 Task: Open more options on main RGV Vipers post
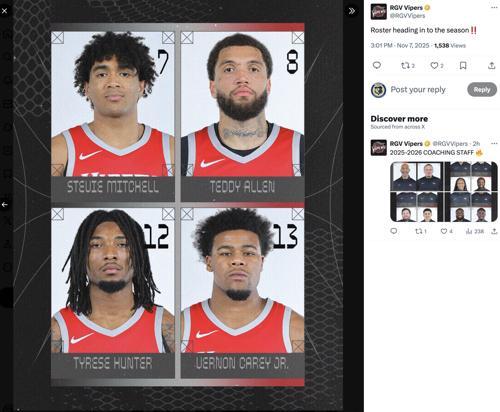pos(494,7)
